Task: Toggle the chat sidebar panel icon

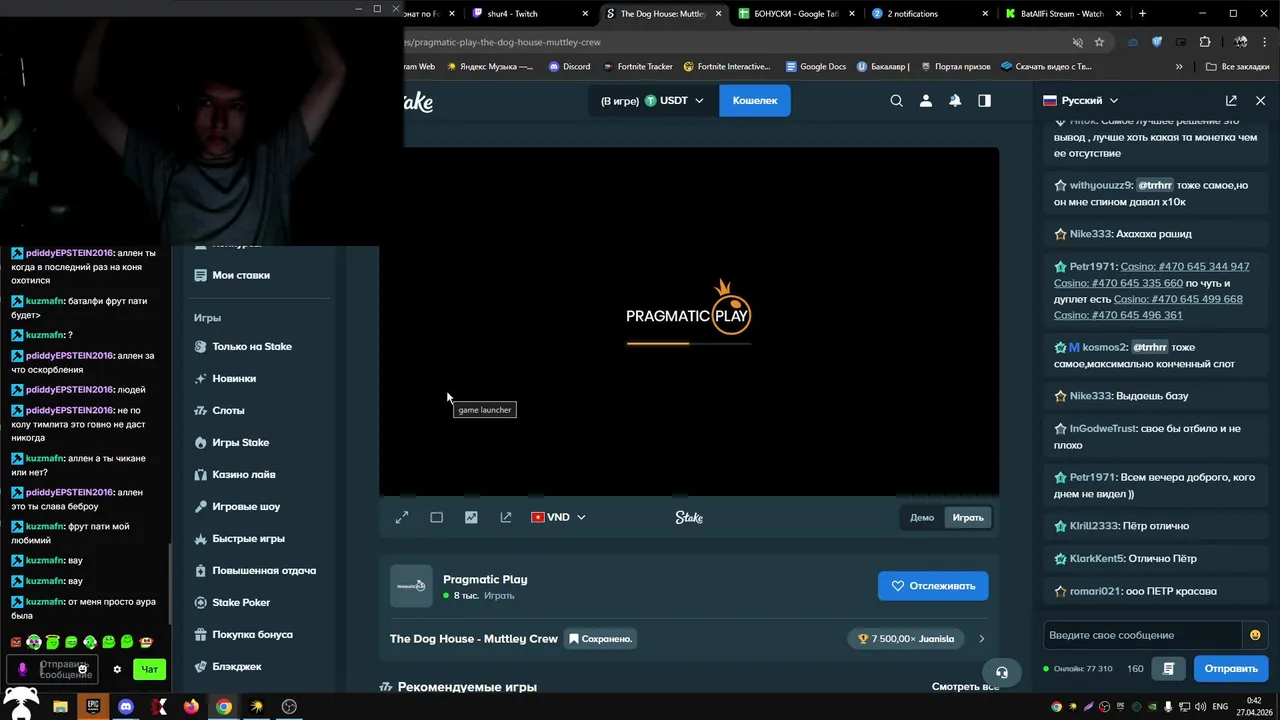Action: coord(985,101)
